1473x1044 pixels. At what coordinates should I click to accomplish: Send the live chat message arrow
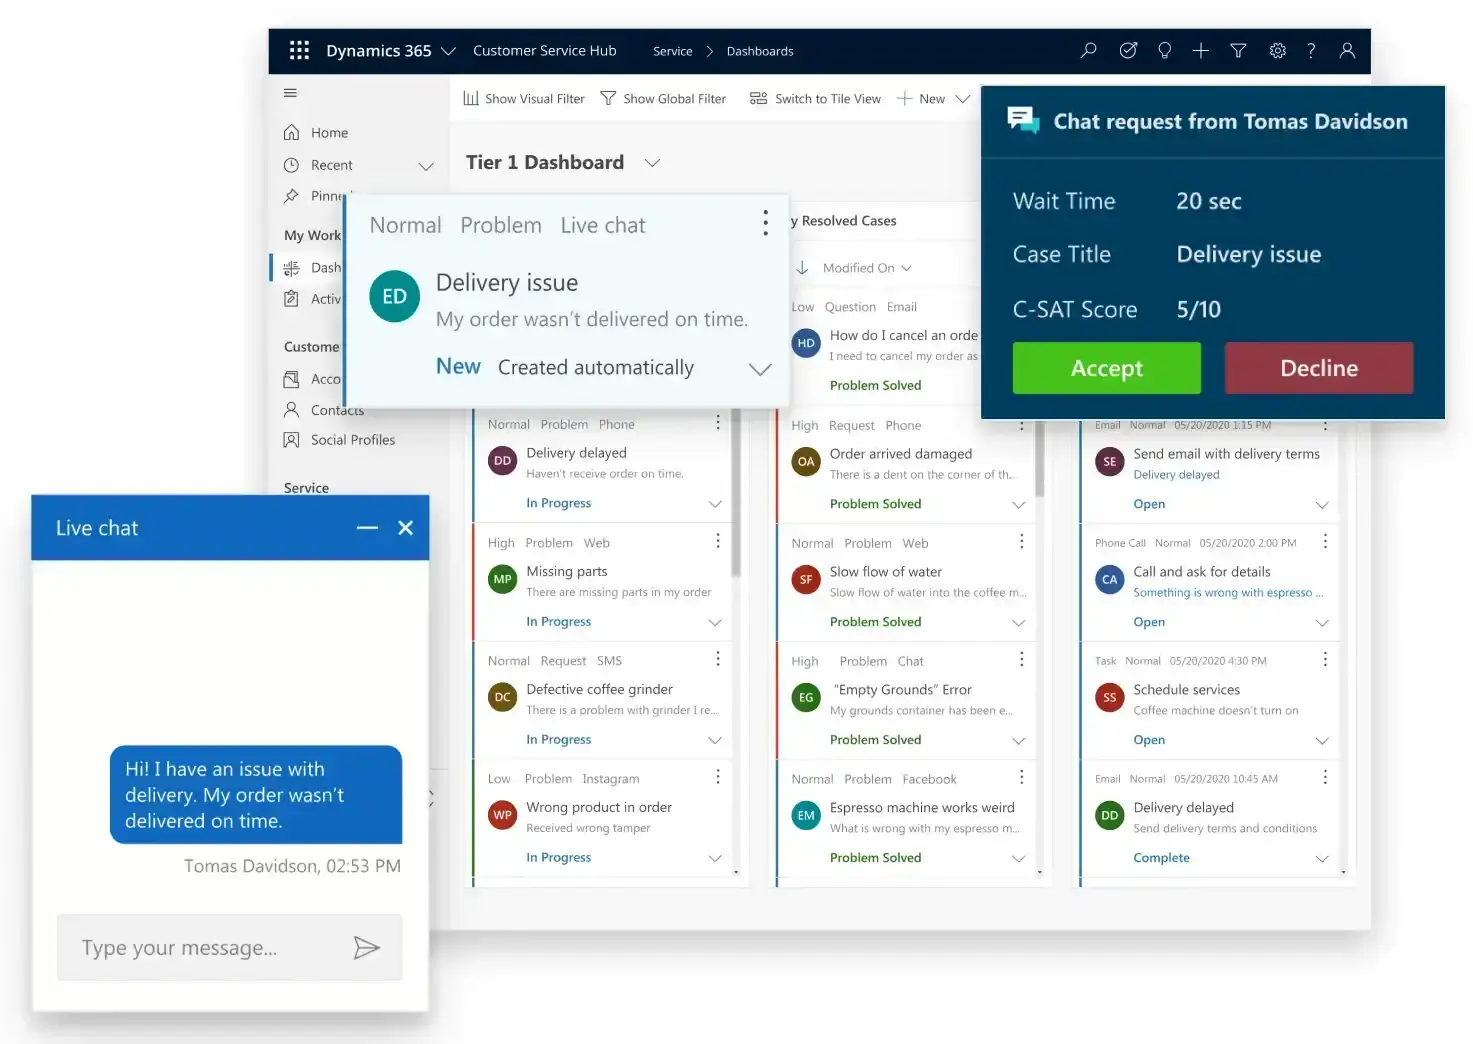pyautogui.click(x=367, y=947)
